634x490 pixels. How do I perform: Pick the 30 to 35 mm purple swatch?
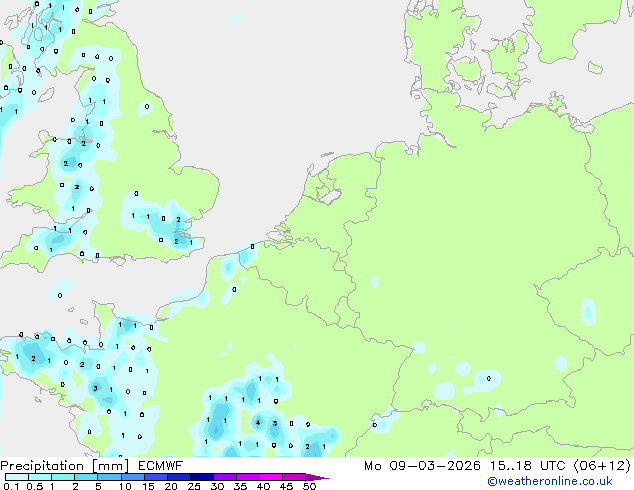tap(225, 477)
